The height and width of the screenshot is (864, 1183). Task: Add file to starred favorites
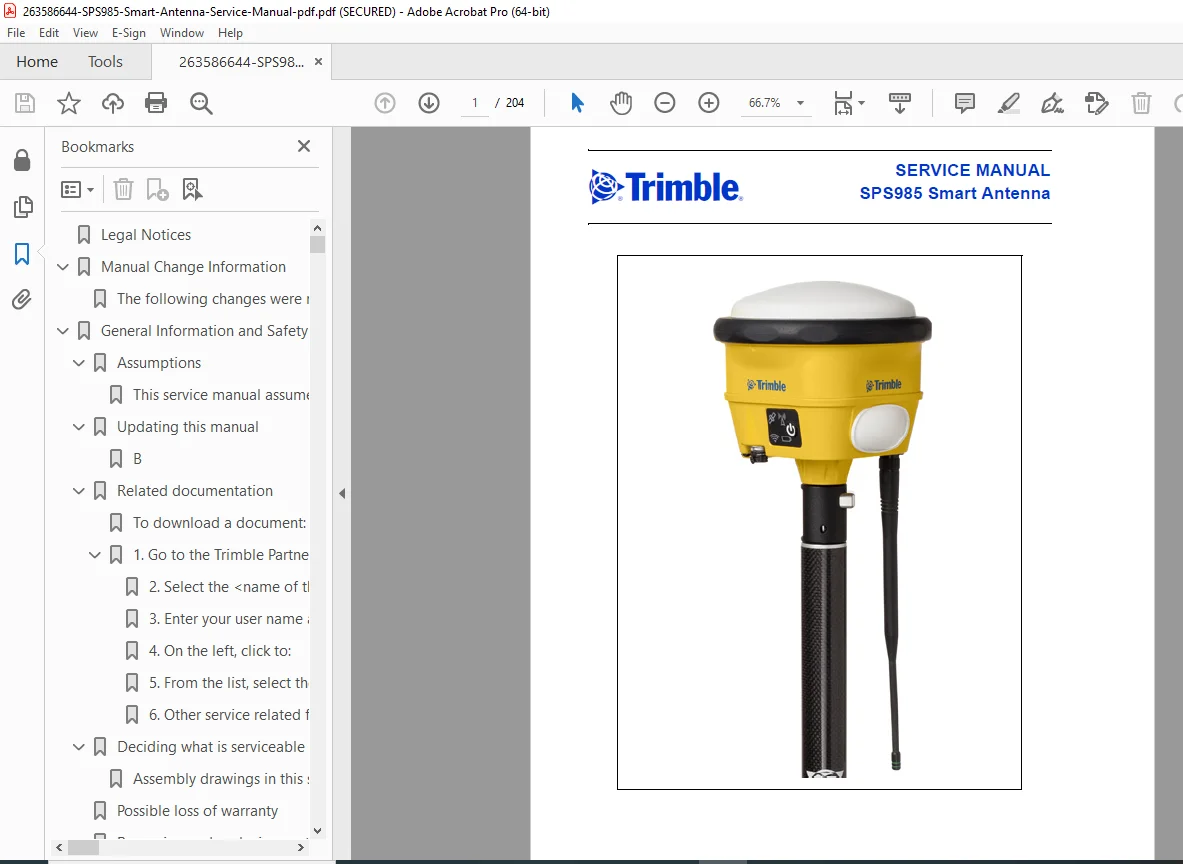tap(69, 103)
